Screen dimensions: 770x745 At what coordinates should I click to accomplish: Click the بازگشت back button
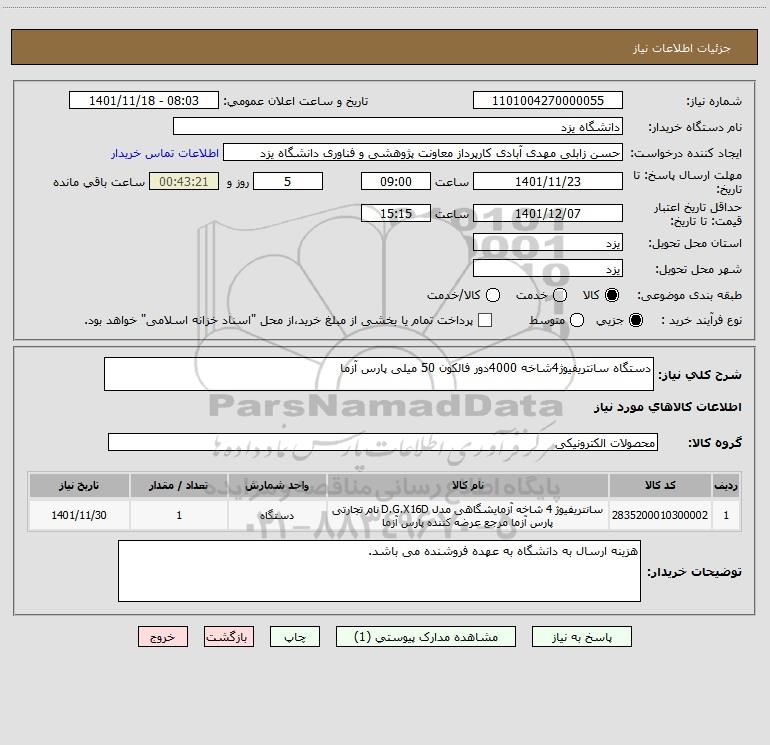[229, 637]
